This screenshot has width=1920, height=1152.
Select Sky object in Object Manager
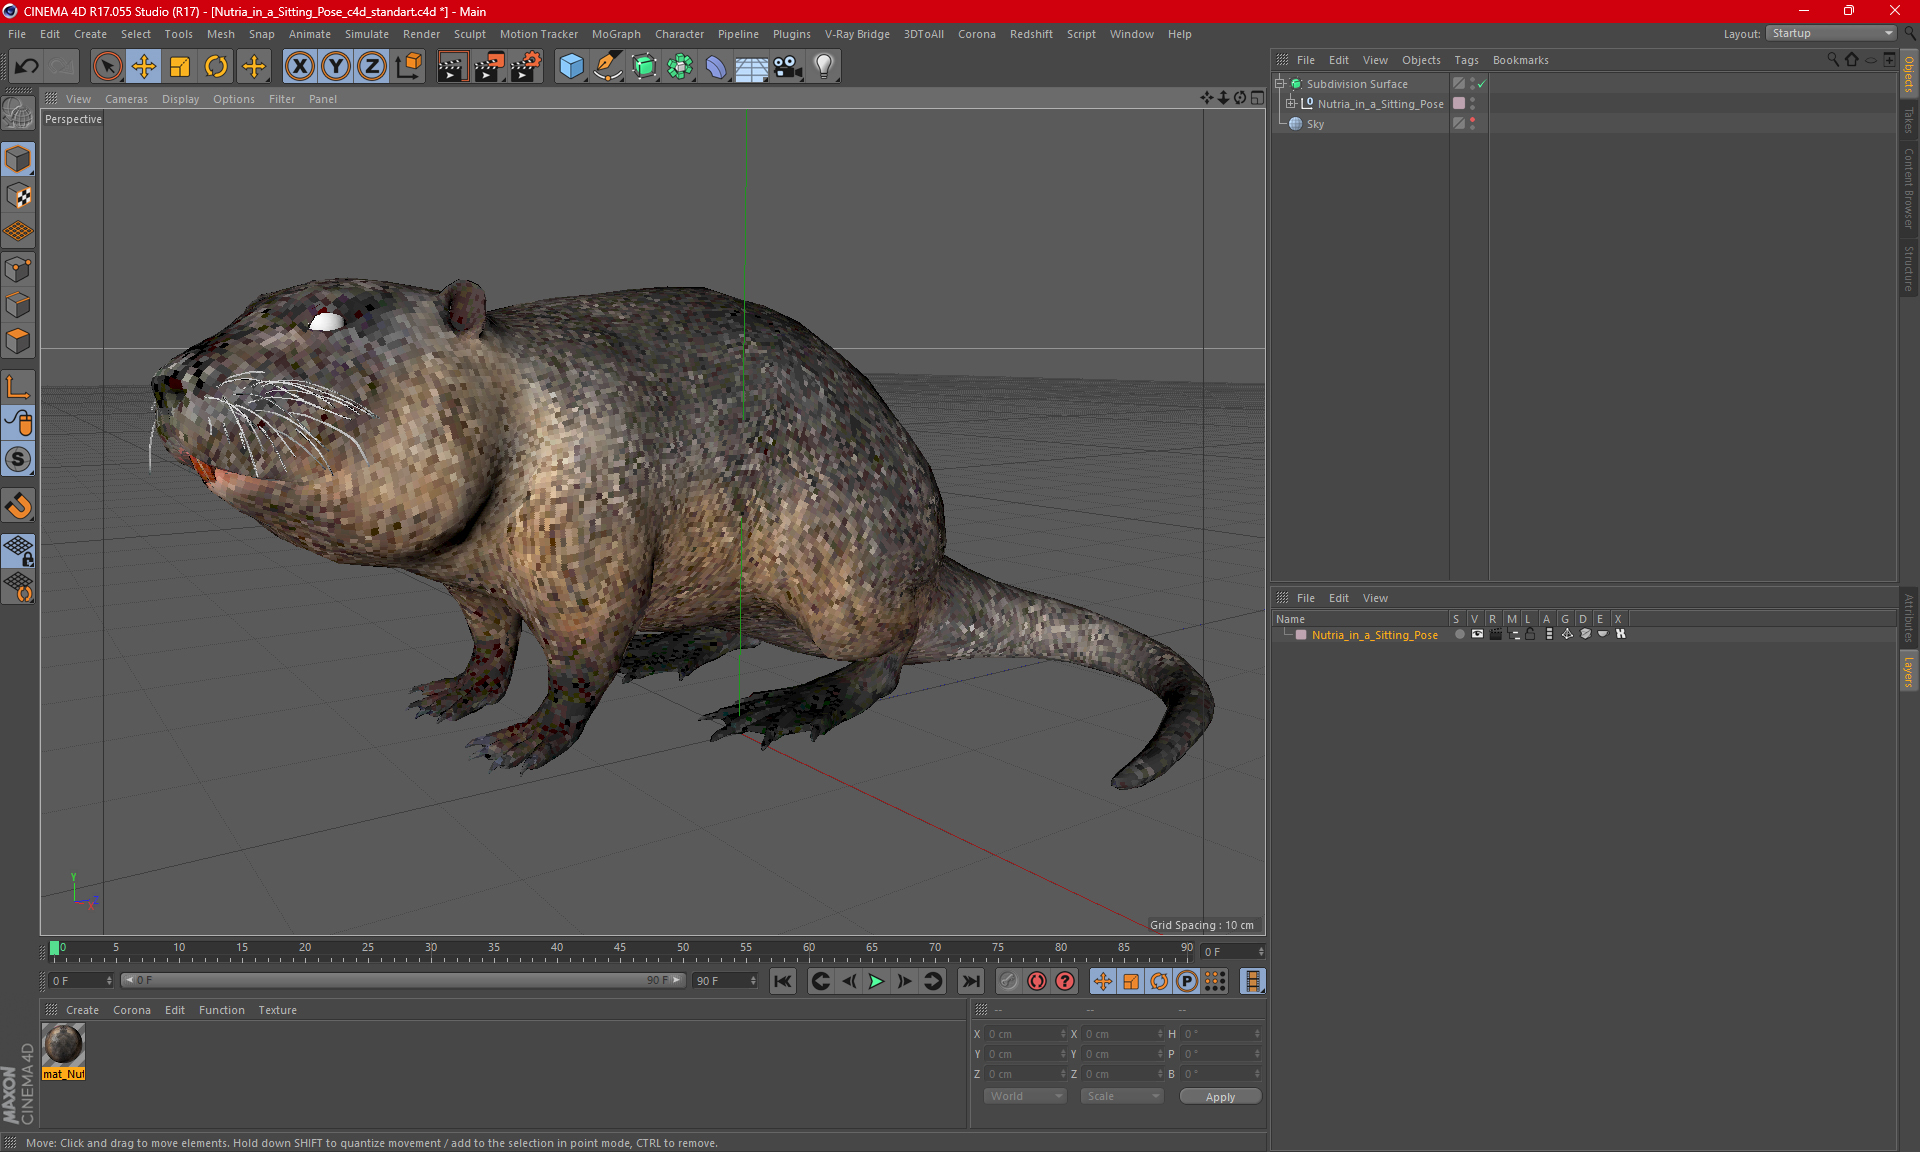[x=1315, y=124]
